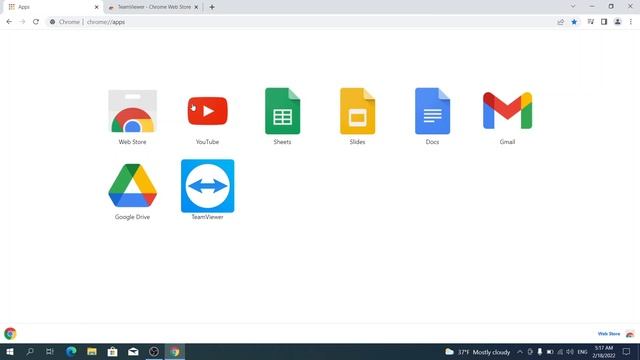This screenshot has height=360, width=640.
Task: Open the Chrome profile avatar menu
Action: point(618,22)
